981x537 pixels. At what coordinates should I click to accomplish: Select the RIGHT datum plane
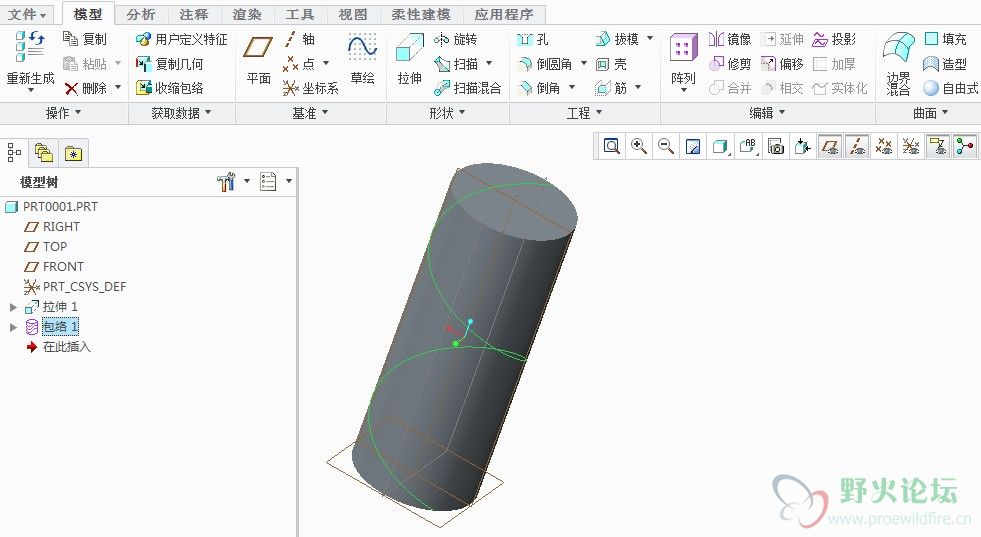52,227
